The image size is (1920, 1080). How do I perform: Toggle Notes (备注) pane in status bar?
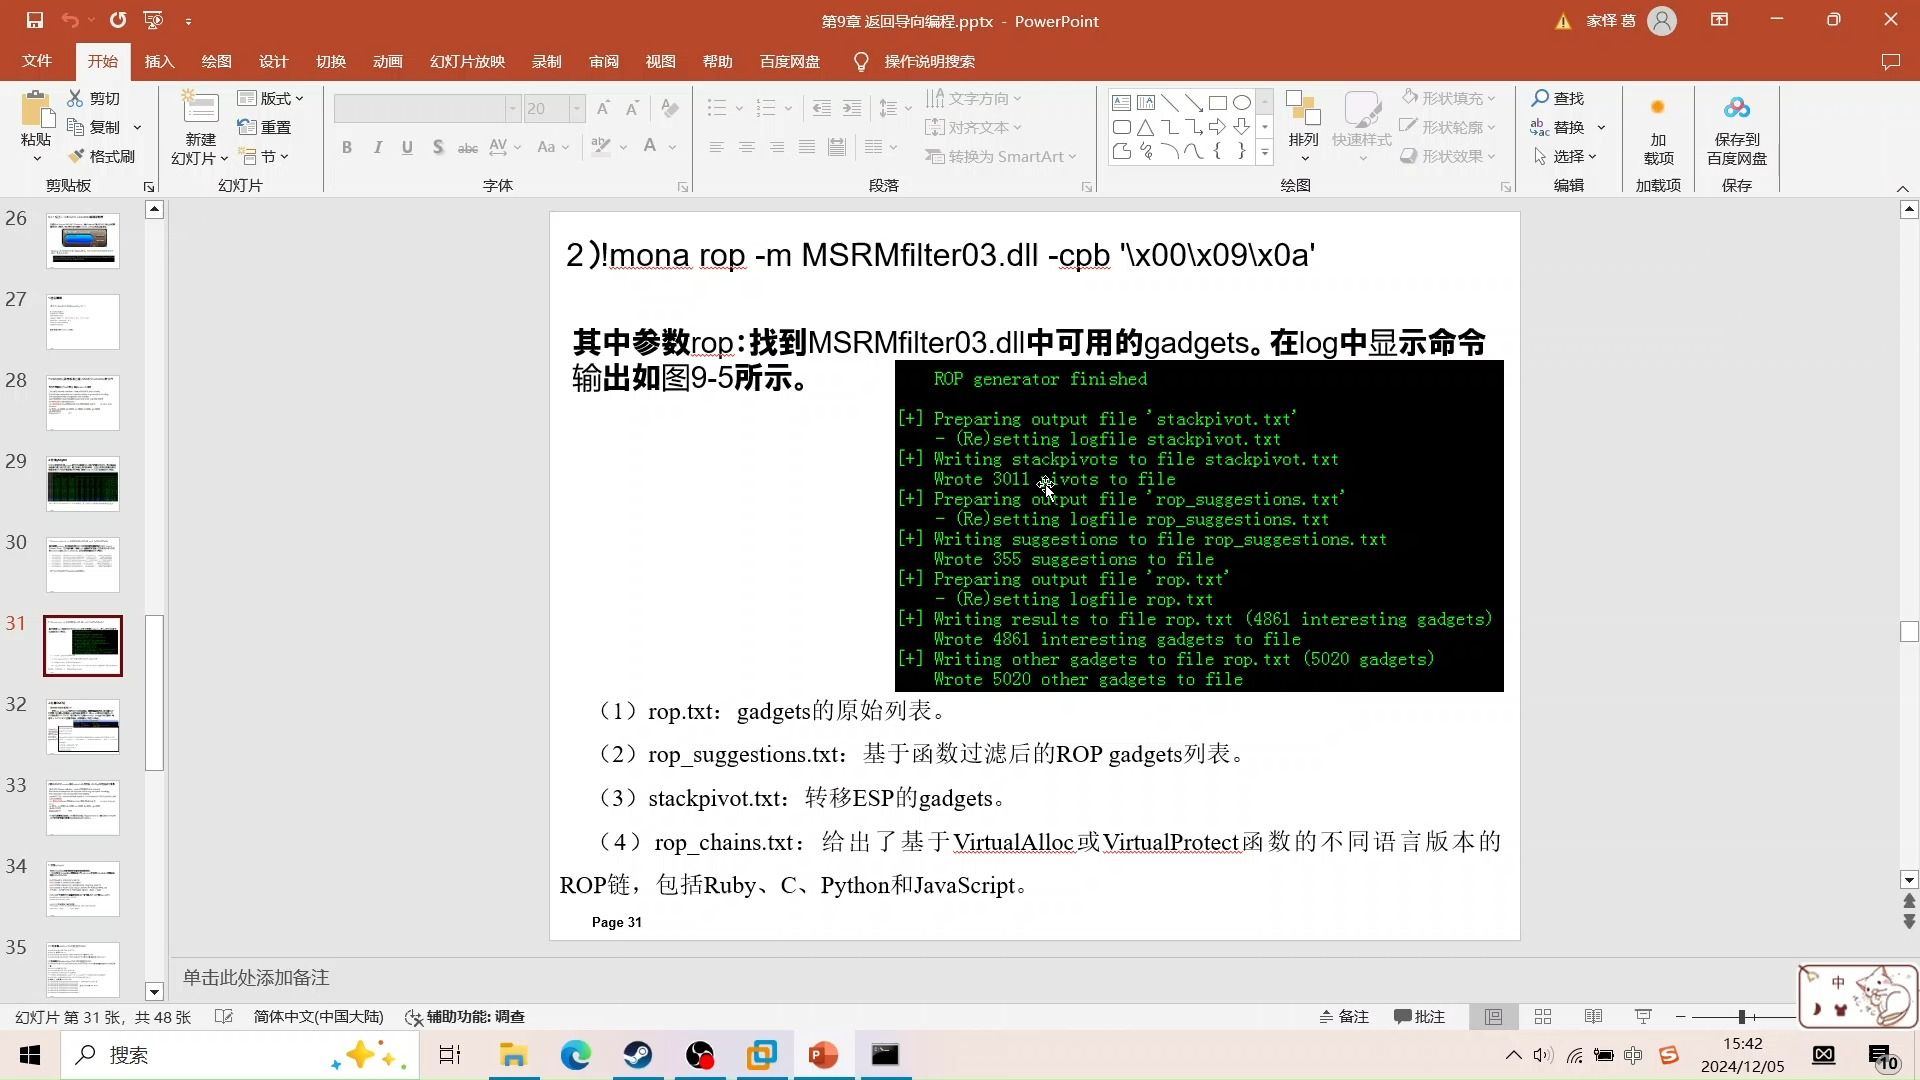1344,1016
